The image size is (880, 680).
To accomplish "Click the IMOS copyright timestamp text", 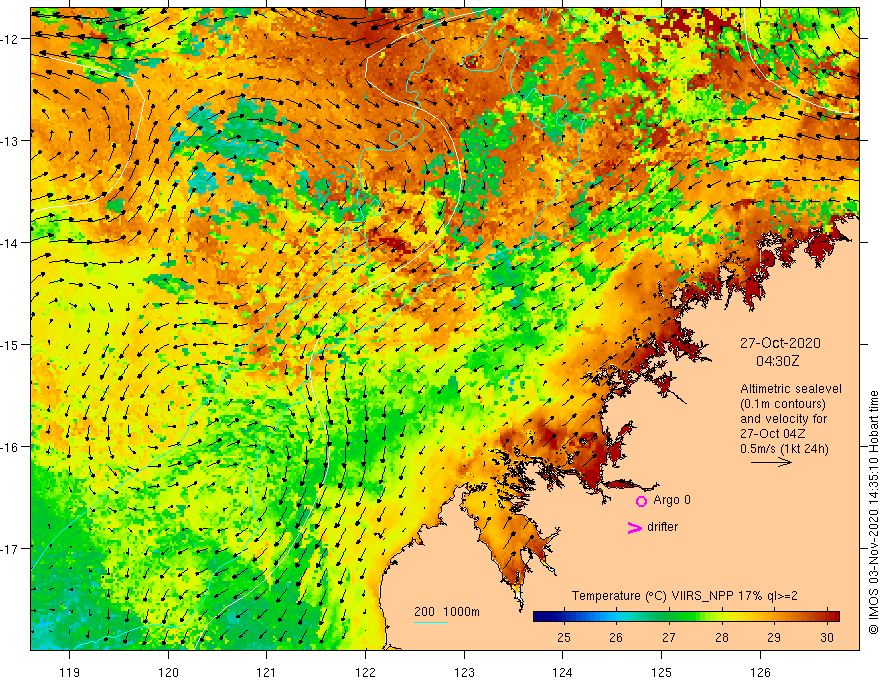I will click(x=873, y=513).
